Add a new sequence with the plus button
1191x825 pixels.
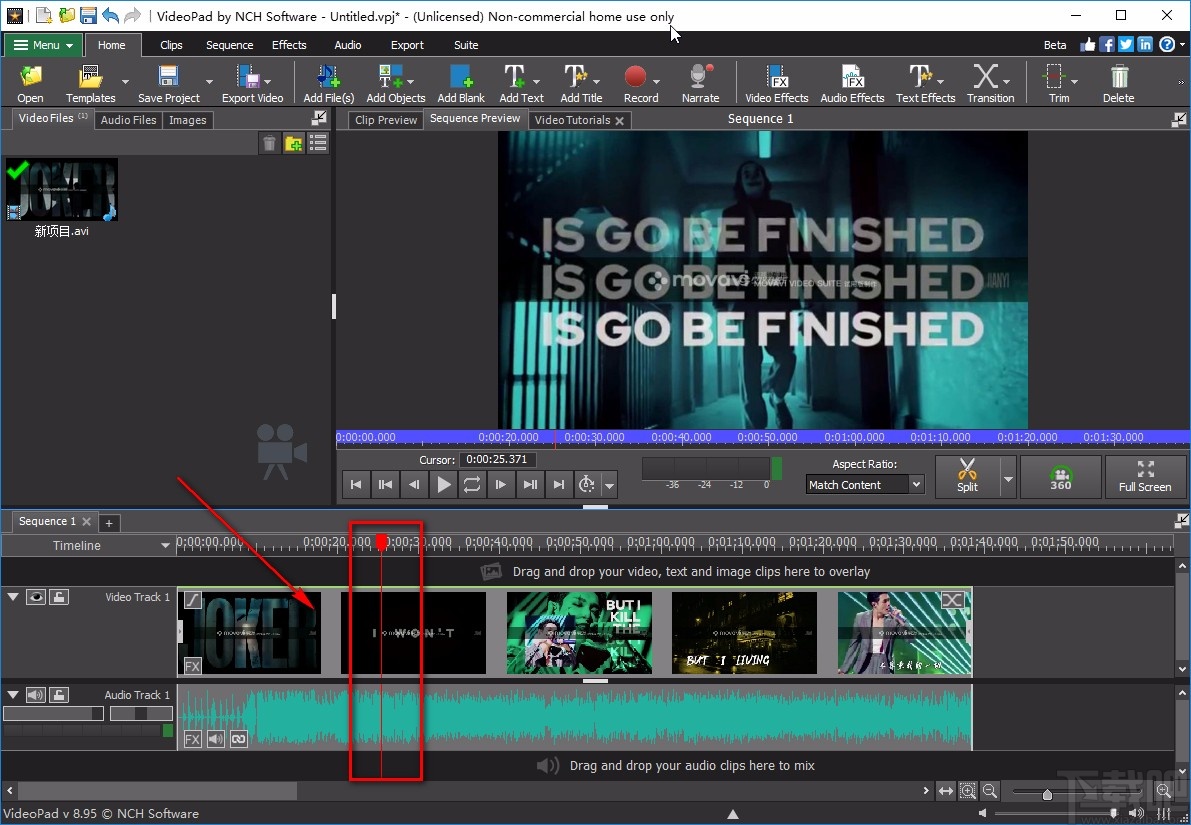coord(109,522)
